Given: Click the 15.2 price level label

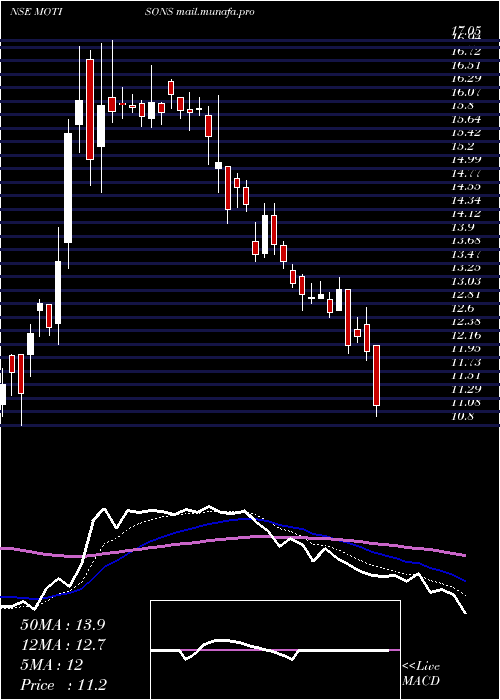Looking at the screenshot, I should coord(463,146).
